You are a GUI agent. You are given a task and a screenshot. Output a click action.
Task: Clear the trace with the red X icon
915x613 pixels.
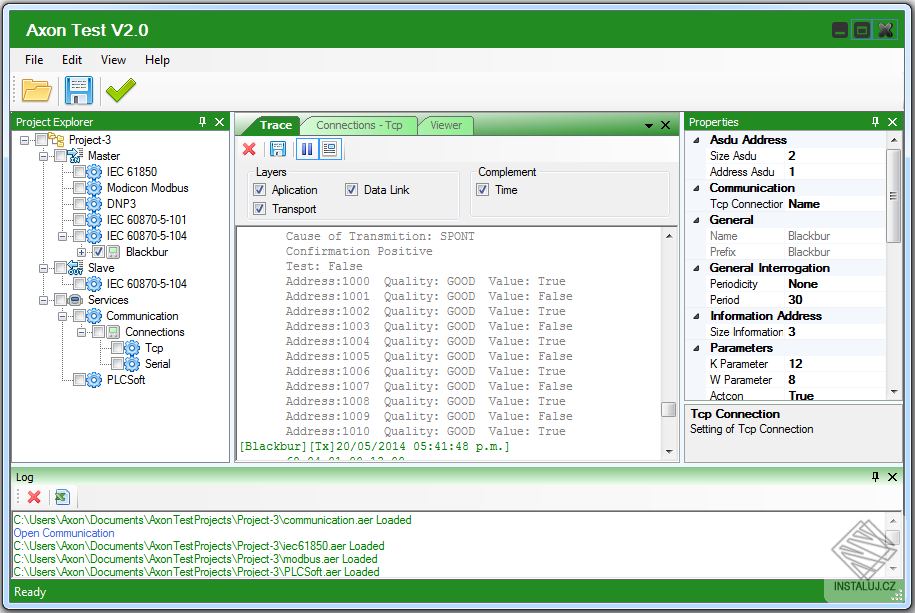(x=249, y=149)
